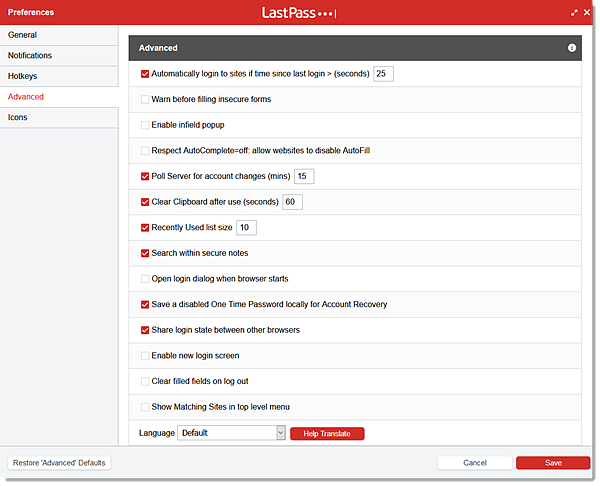This screenshot has width=600, height=486.
Task: Click Restore 'Advanced' Defaults button
Action: (x=59, y=463)
